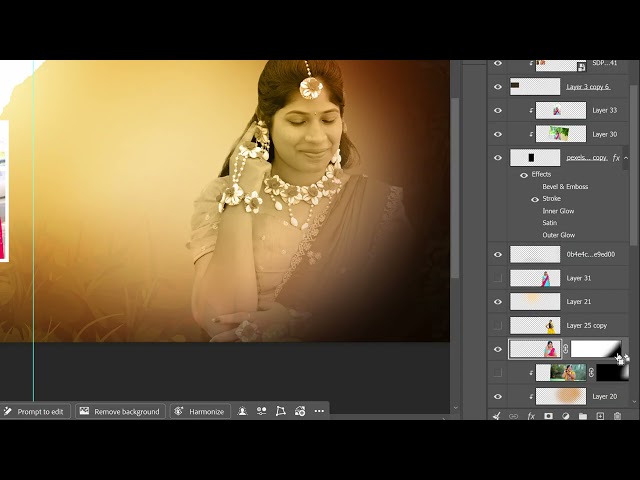Hide Layer 33 using its eye icon
The height and width of the screenshot is (480, 640).
(x=498, y=111)
